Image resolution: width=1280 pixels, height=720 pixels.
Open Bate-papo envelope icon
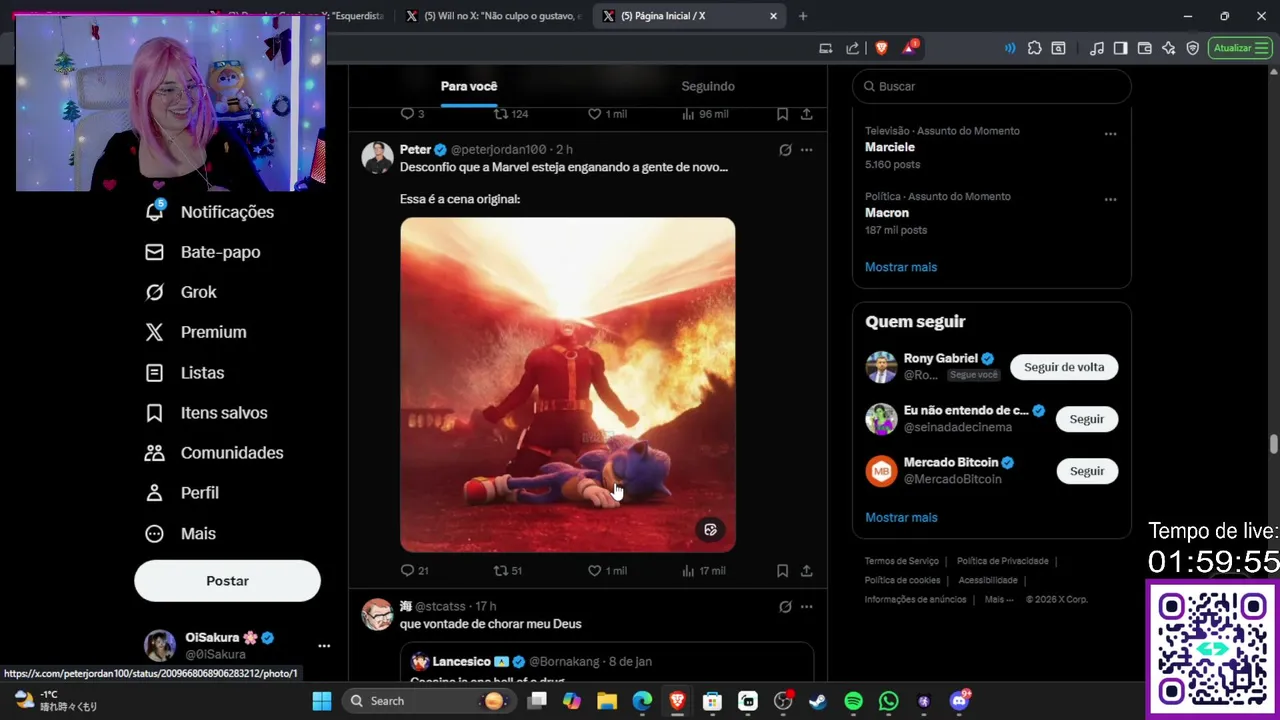154,252
